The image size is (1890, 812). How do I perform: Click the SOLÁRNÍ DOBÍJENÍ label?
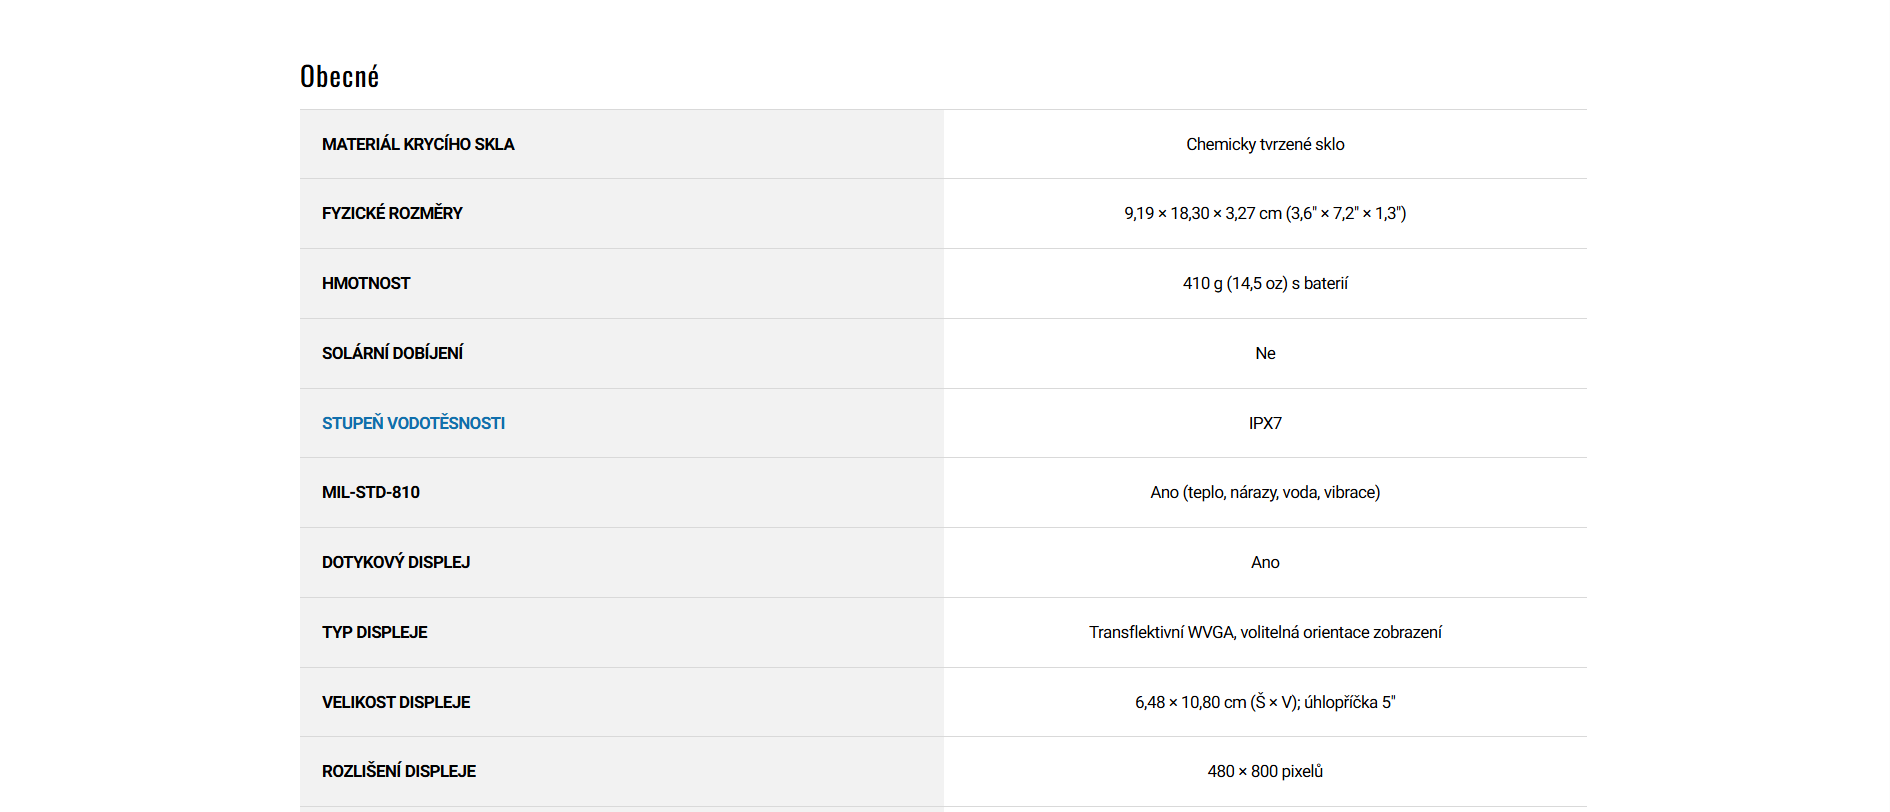392,353
